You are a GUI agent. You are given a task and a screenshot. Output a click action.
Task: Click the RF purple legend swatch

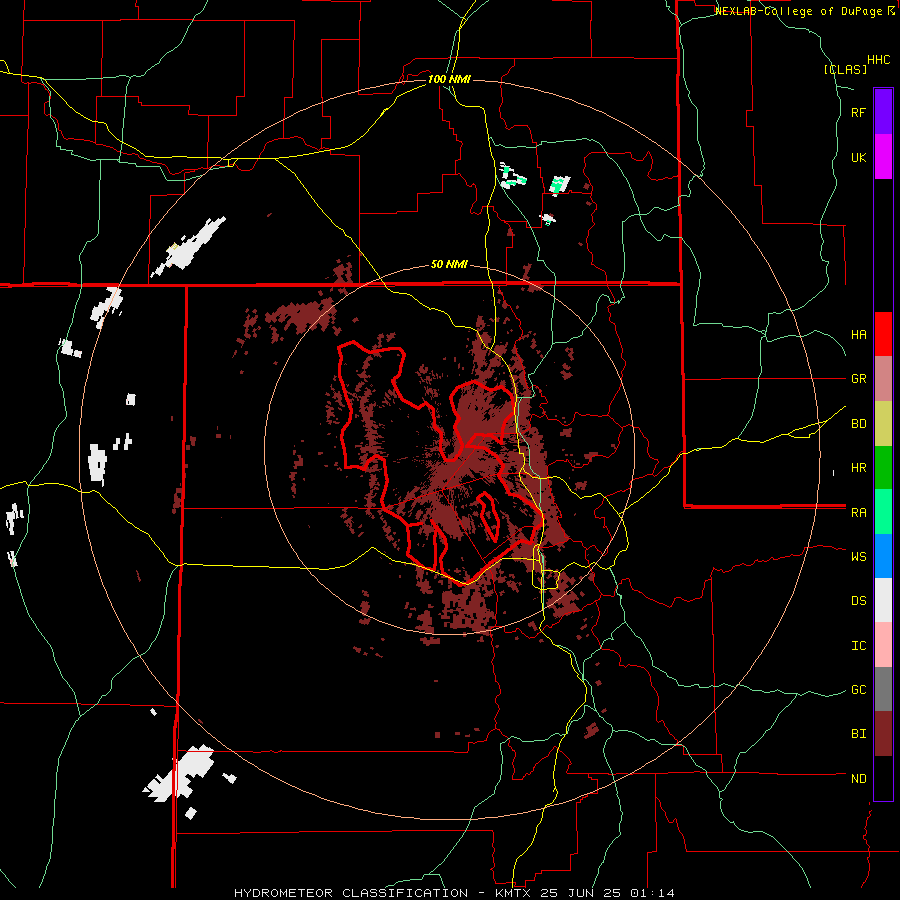(883, 112)
